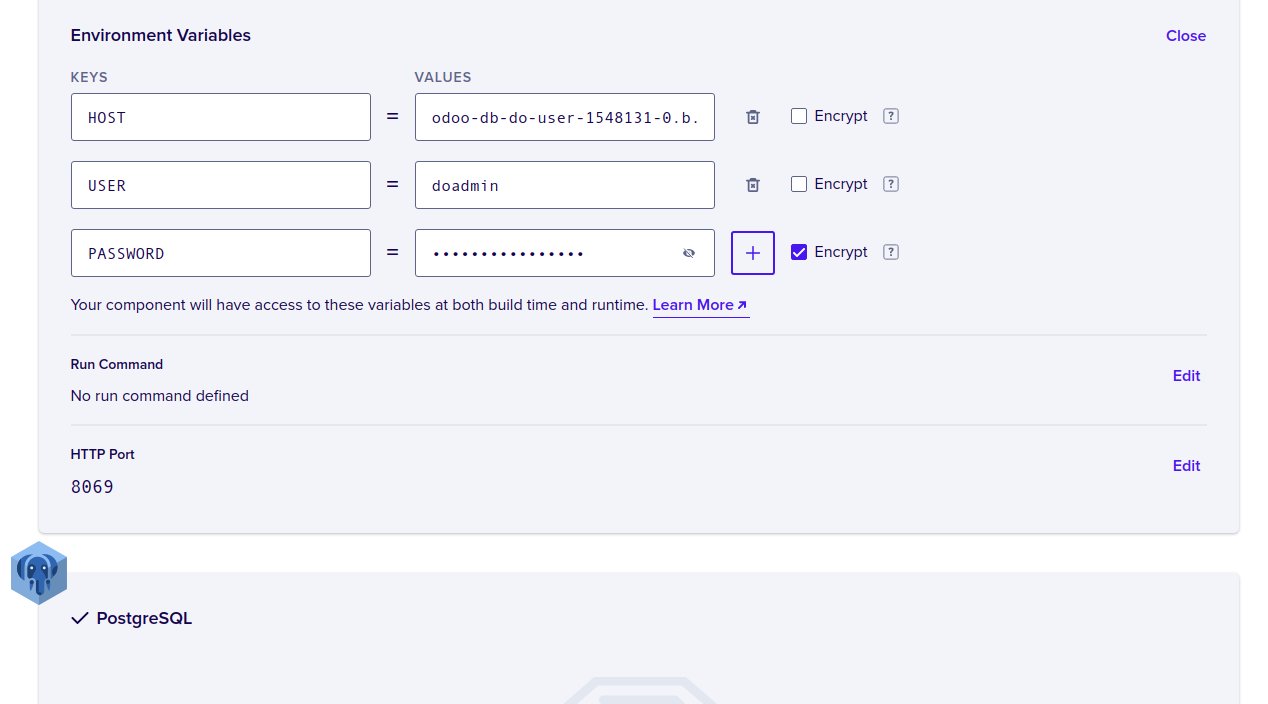Click the PostgreSQL elephant hexagon icon
The image size is (1268, 704).
(x=39, y=573)
